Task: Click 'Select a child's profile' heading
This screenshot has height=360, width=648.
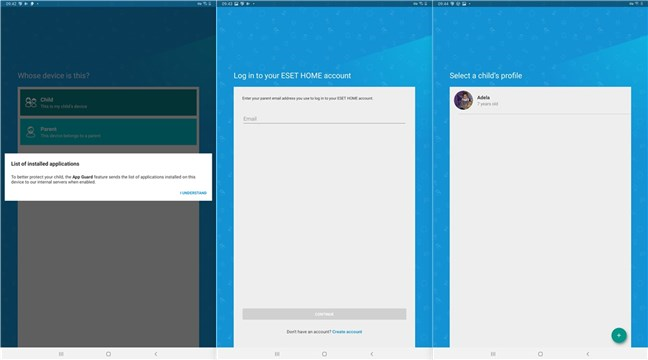Action: (486, 76)
